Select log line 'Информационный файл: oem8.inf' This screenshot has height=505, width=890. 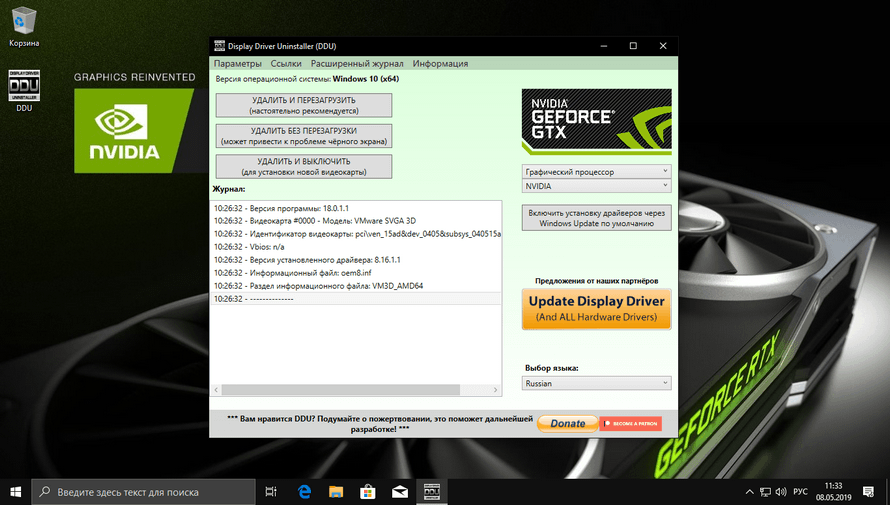tap(356, 273)
